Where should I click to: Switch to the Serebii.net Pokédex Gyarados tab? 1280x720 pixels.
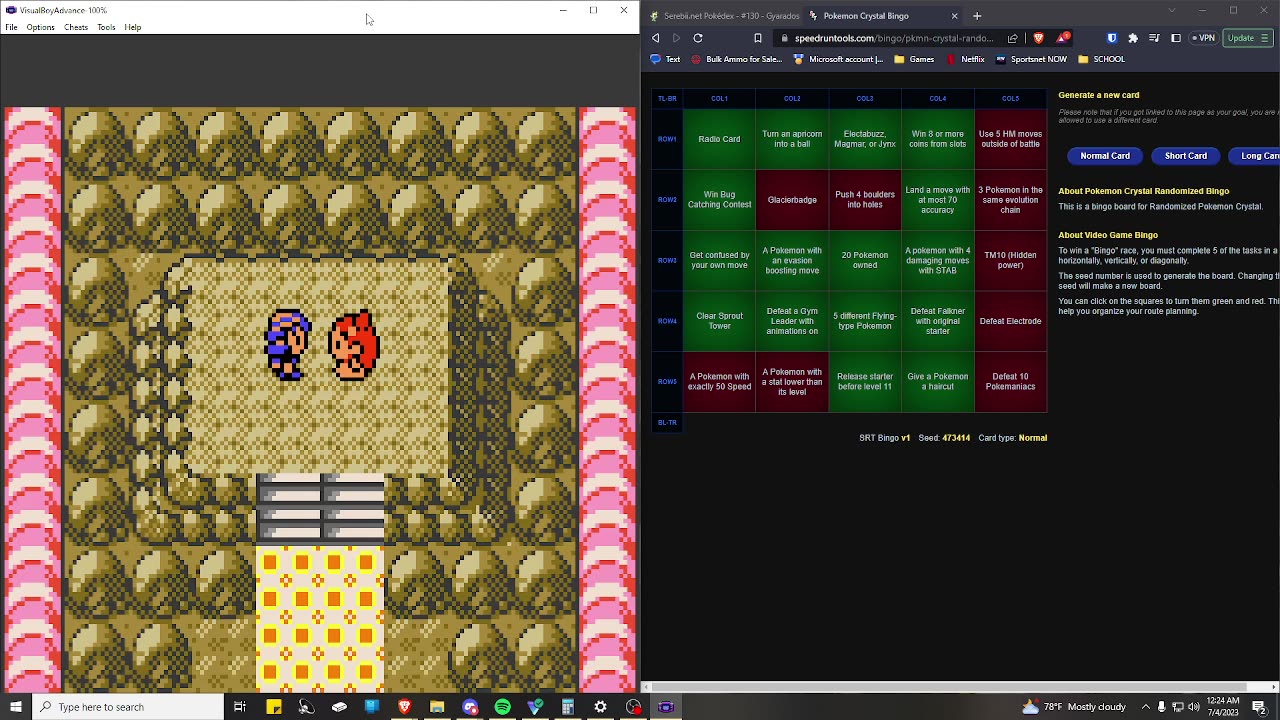click(725, 16)
